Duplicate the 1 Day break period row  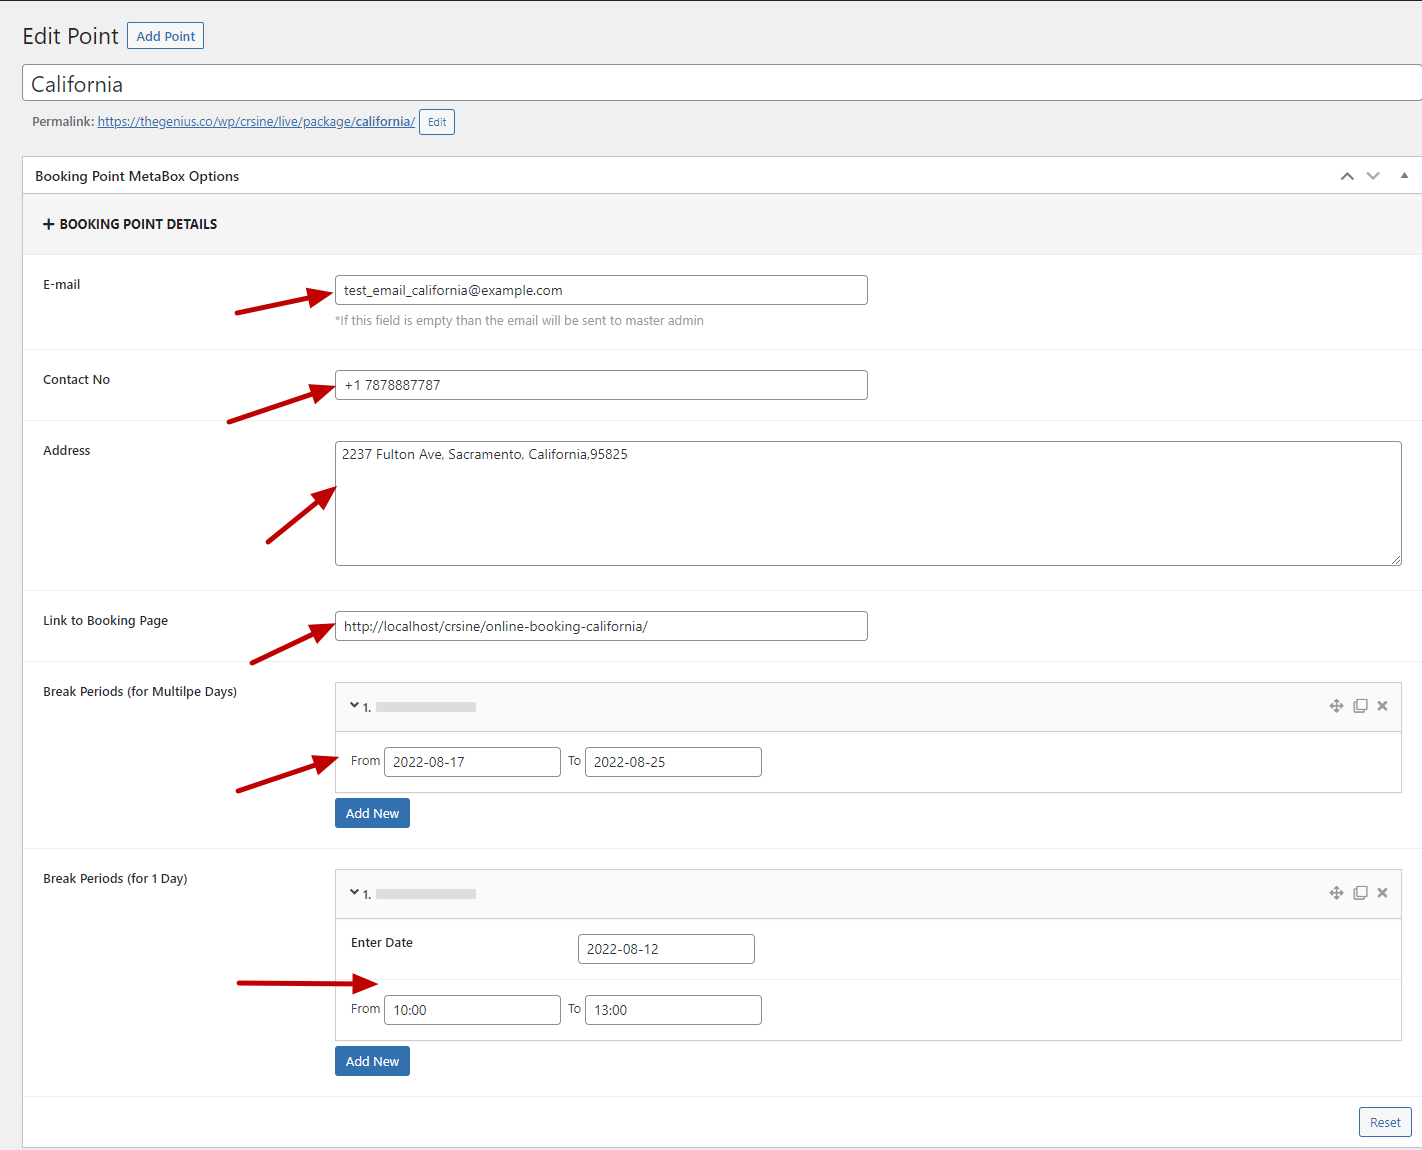pos(1360,893)
